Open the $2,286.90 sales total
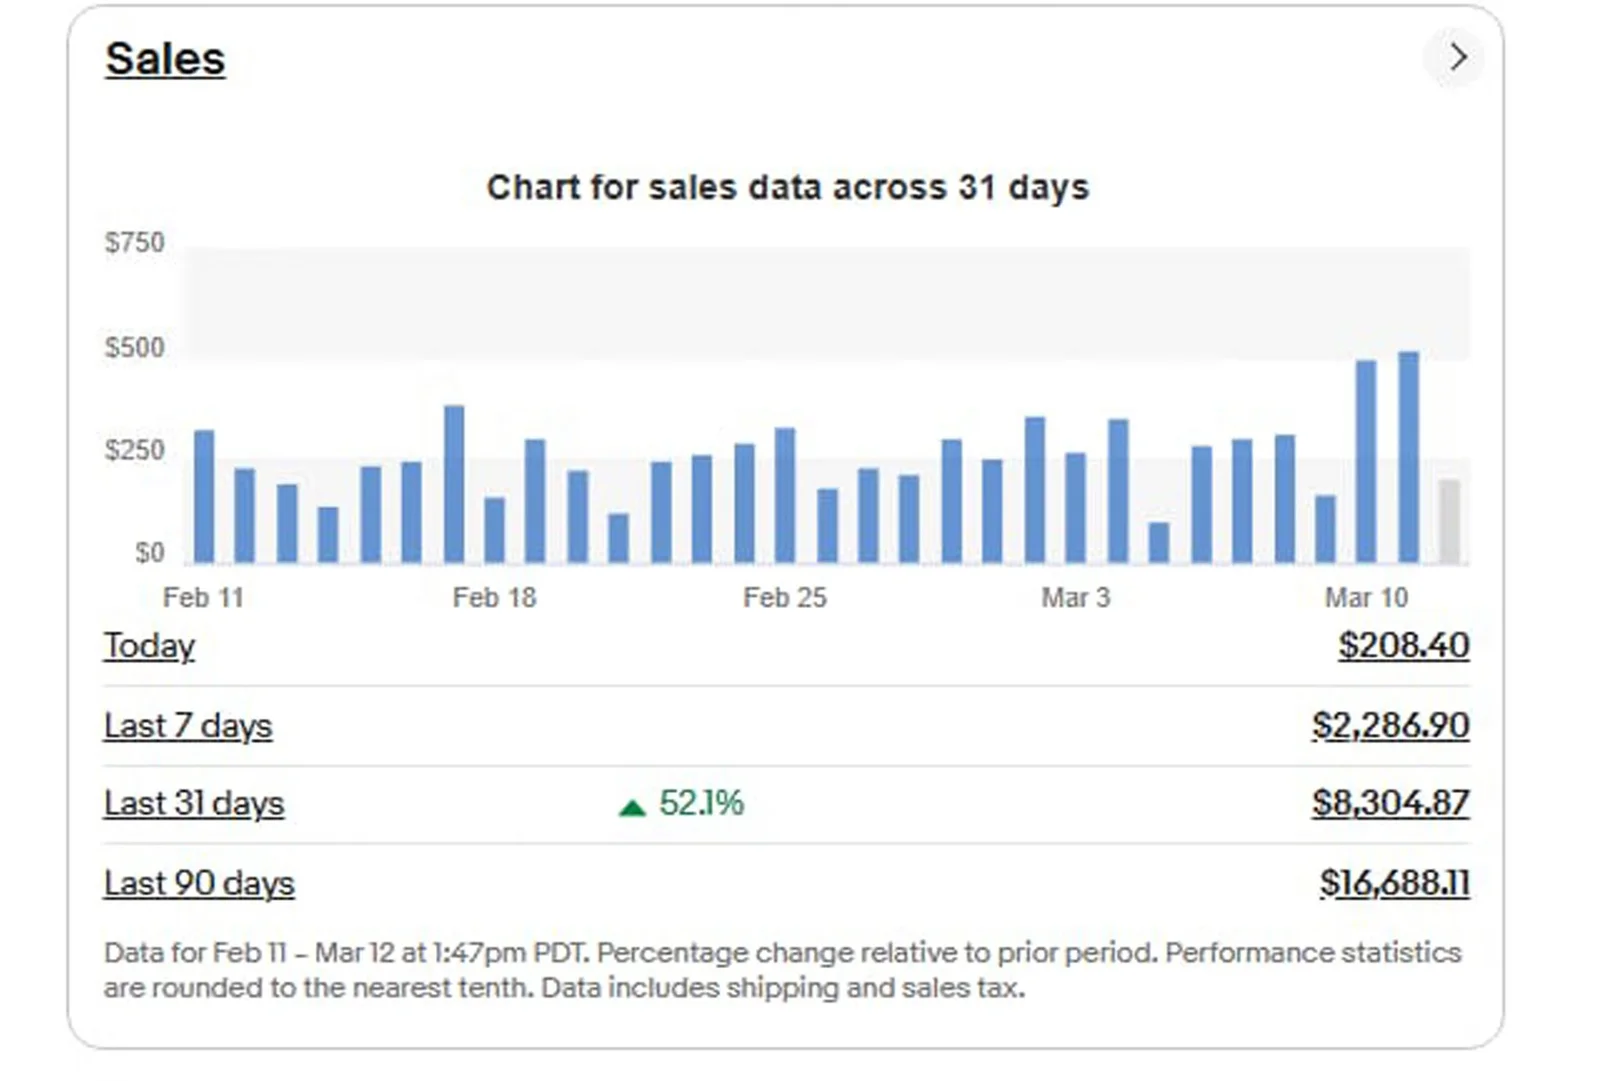The image size is (1600, 1081). (1390, 725)
